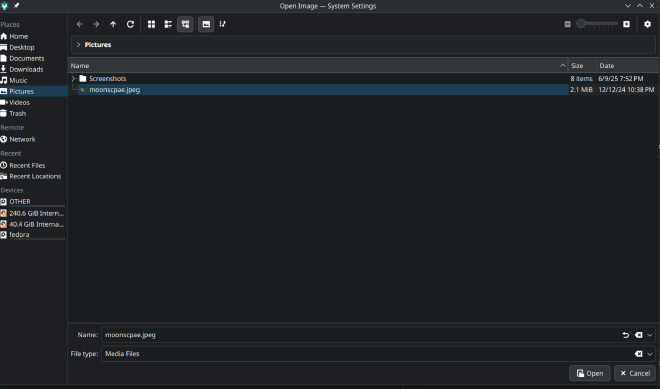Open Trash in Places
The image size is (660, 389).
point(34,113)
